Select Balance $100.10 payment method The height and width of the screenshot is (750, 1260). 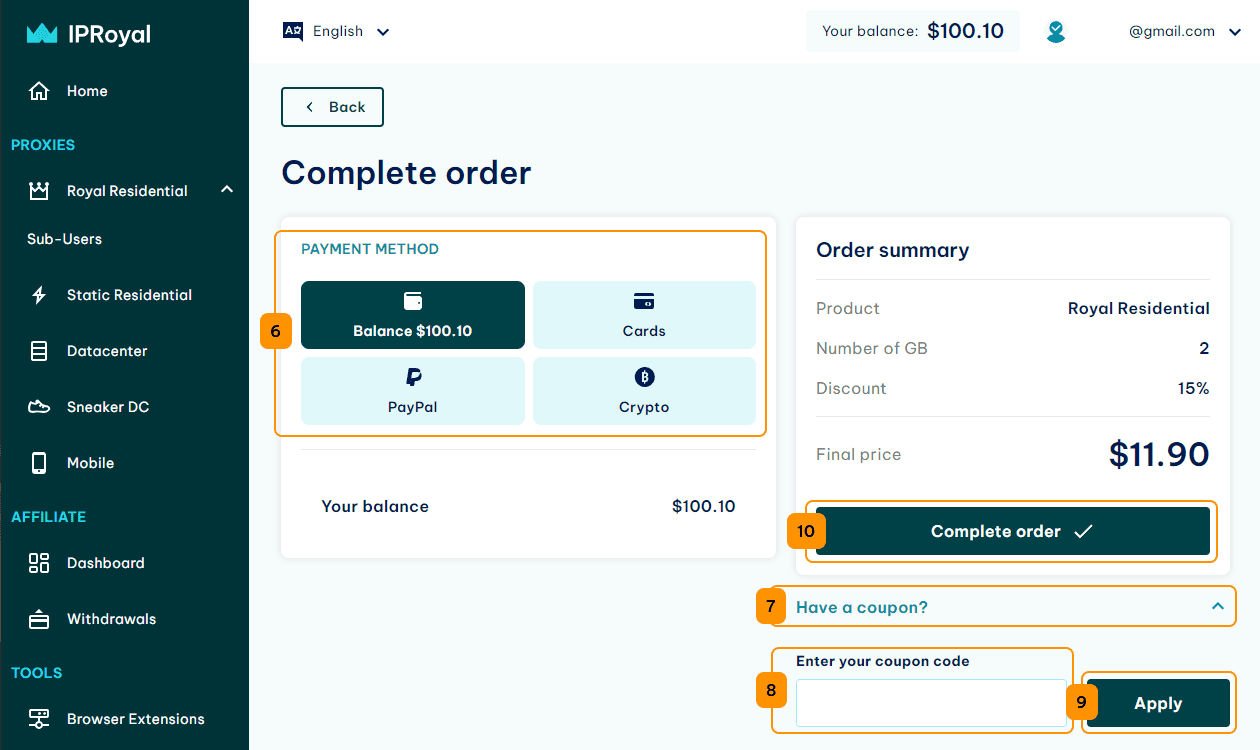pos(412,315)
